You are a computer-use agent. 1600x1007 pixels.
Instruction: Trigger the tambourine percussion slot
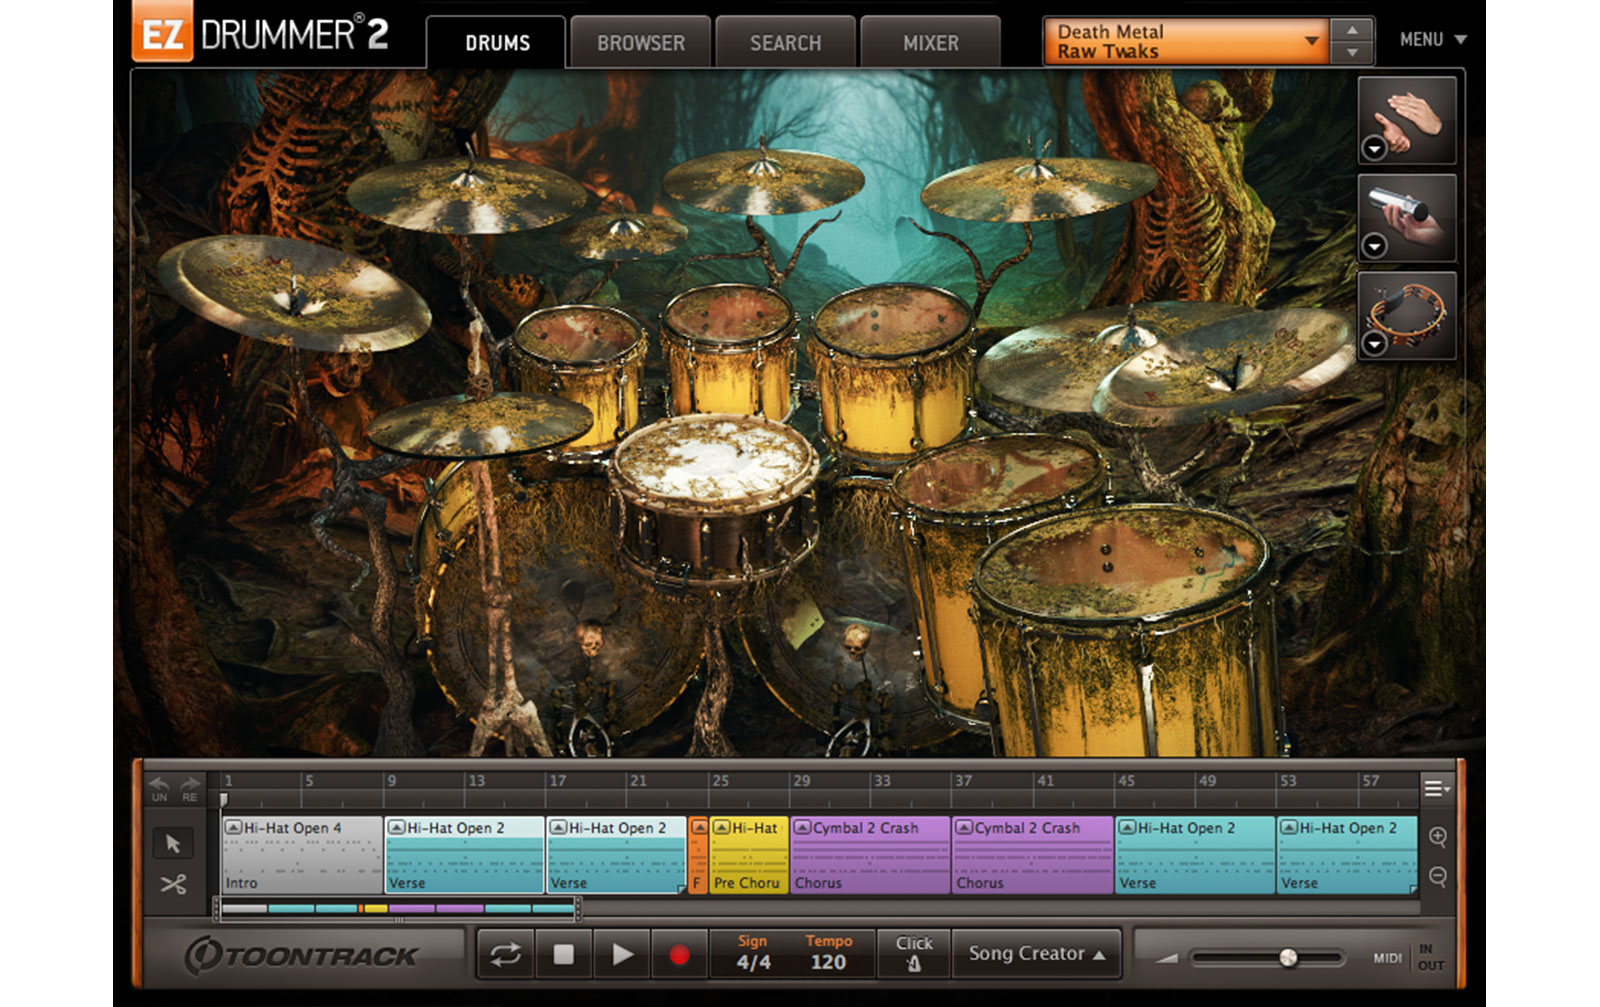click(1407, 315)
